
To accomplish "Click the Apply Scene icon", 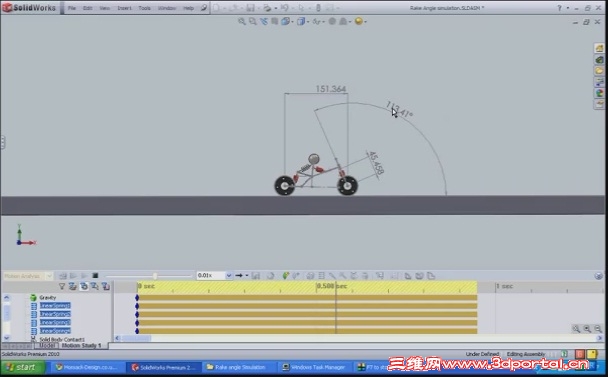I will tap(344, 21).
